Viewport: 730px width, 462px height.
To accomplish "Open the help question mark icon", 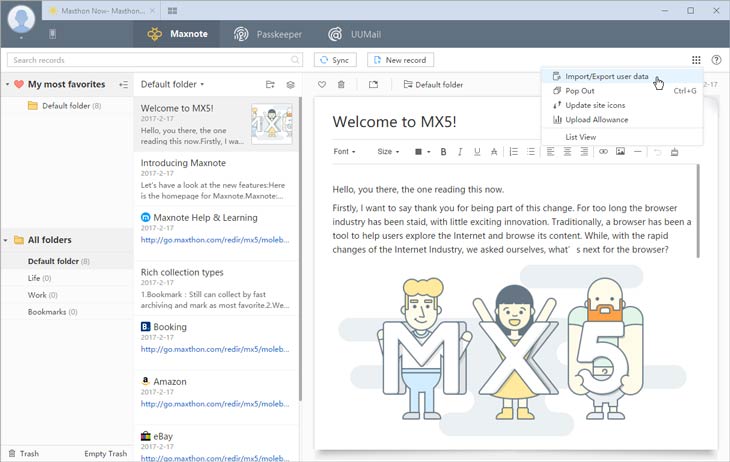I will pos(716,60).
